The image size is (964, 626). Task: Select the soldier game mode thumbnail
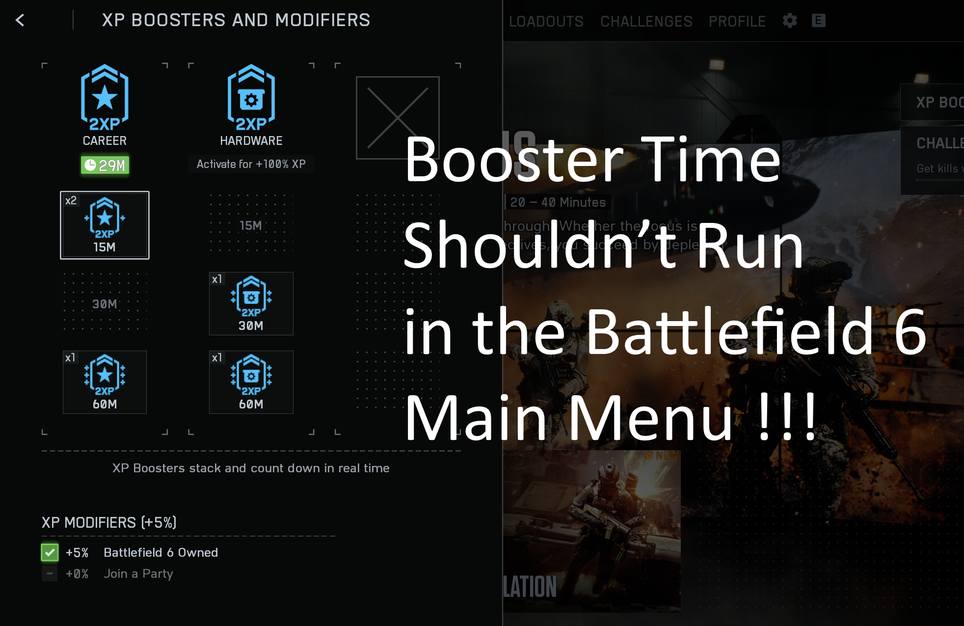point(592,531)
